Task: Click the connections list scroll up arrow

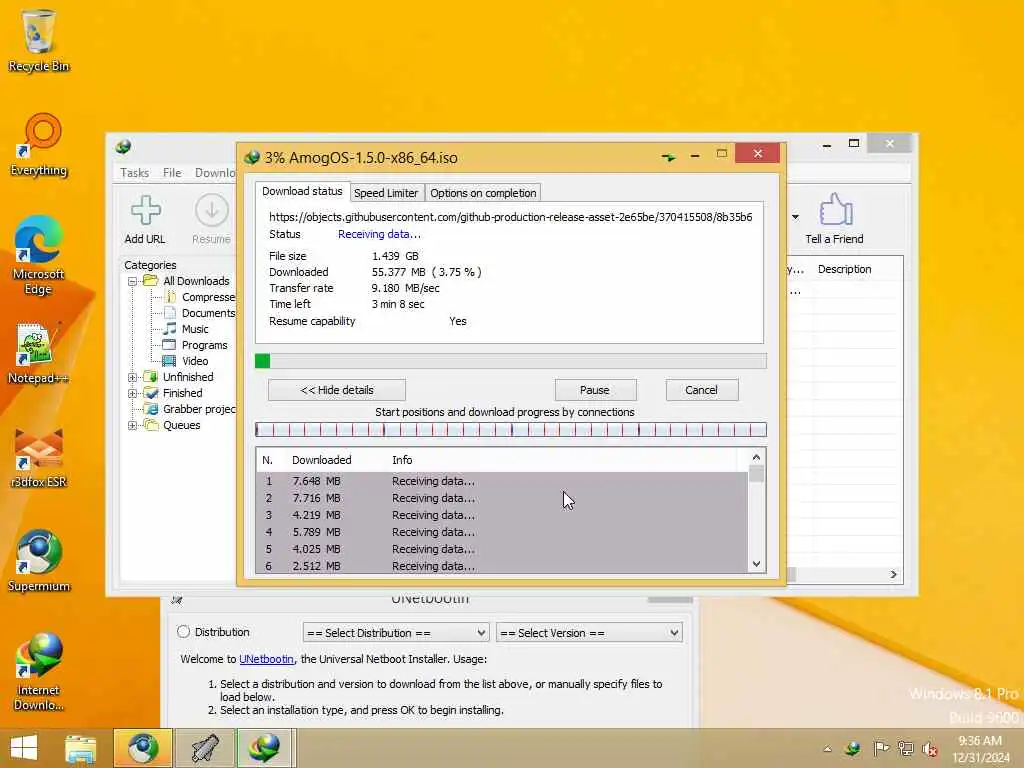Action: (x=756, y=457)
